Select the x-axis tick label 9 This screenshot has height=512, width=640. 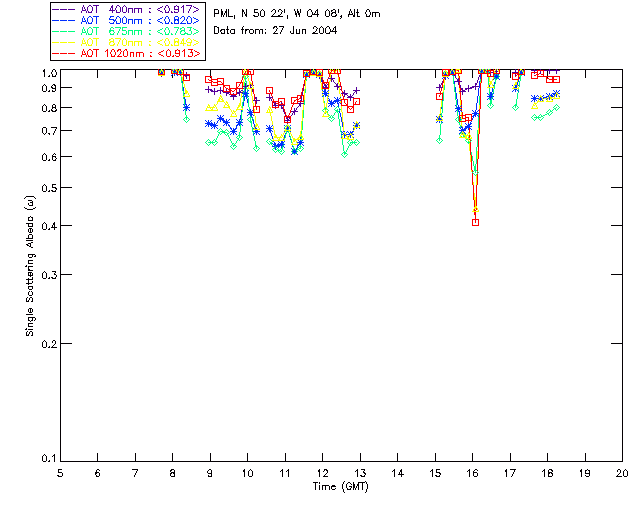click(210, 473)
